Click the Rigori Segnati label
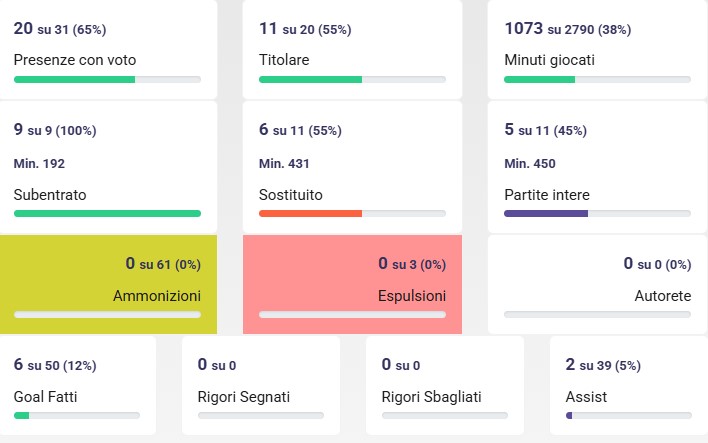Viewport: 708px width, 443px height. click(244, 397)
